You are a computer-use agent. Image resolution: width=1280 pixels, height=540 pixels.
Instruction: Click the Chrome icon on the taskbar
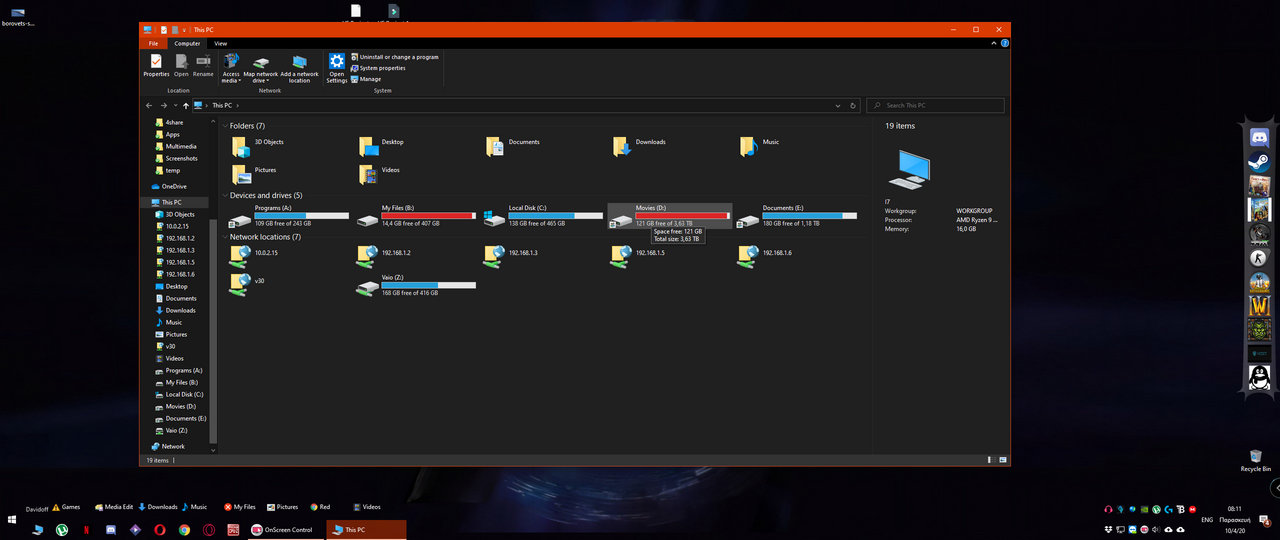184,530
